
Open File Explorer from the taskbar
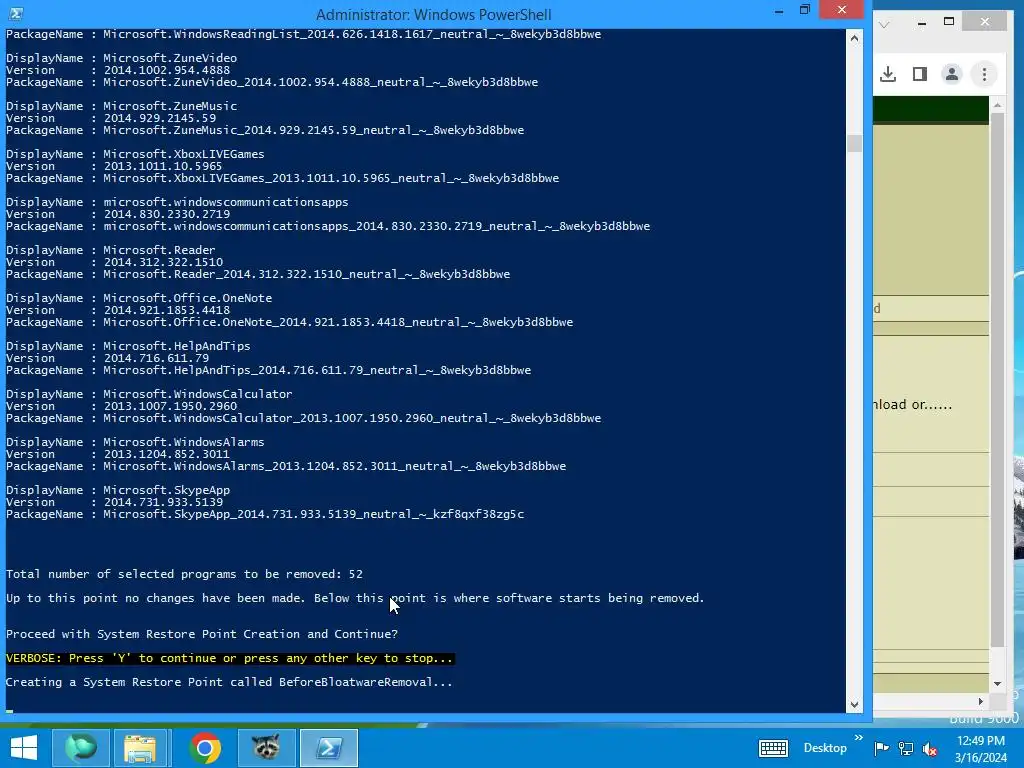[140, 748]
